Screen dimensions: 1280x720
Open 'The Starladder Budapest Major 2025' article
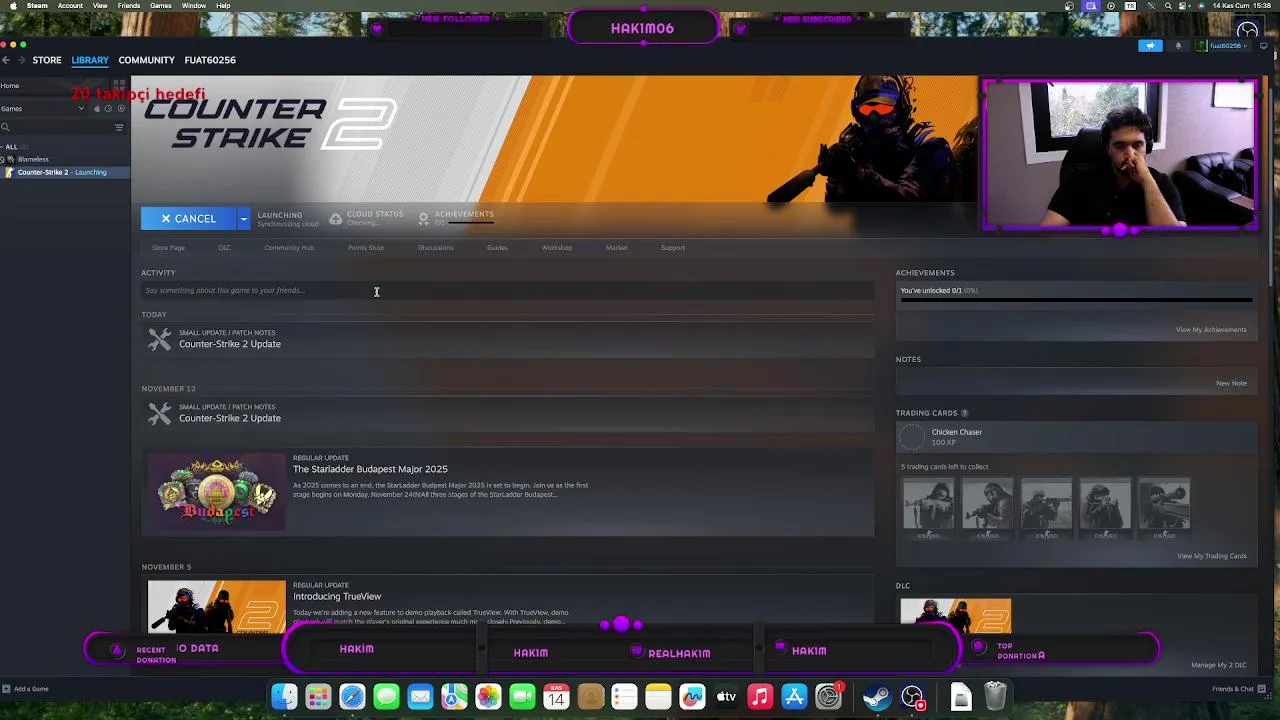coord(370,469)
